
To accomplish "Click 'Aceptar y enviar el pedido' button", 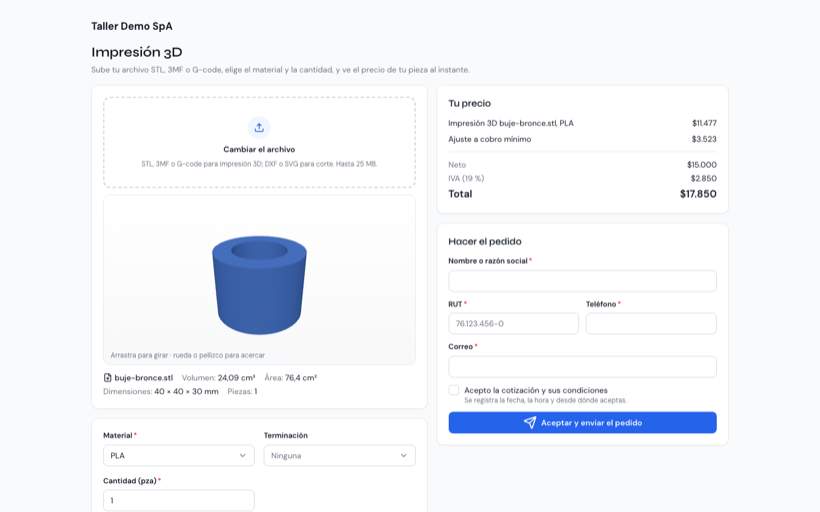I will pos(583,423).
